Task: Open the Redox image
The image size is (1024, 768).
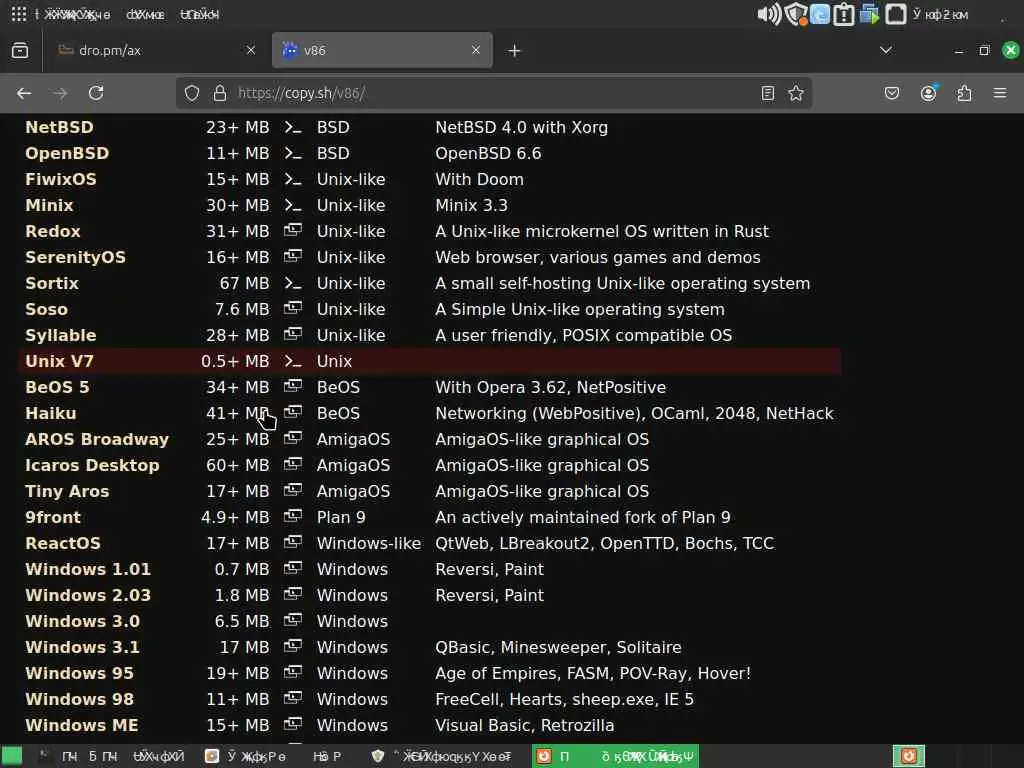Action: [x=53, y=232]
